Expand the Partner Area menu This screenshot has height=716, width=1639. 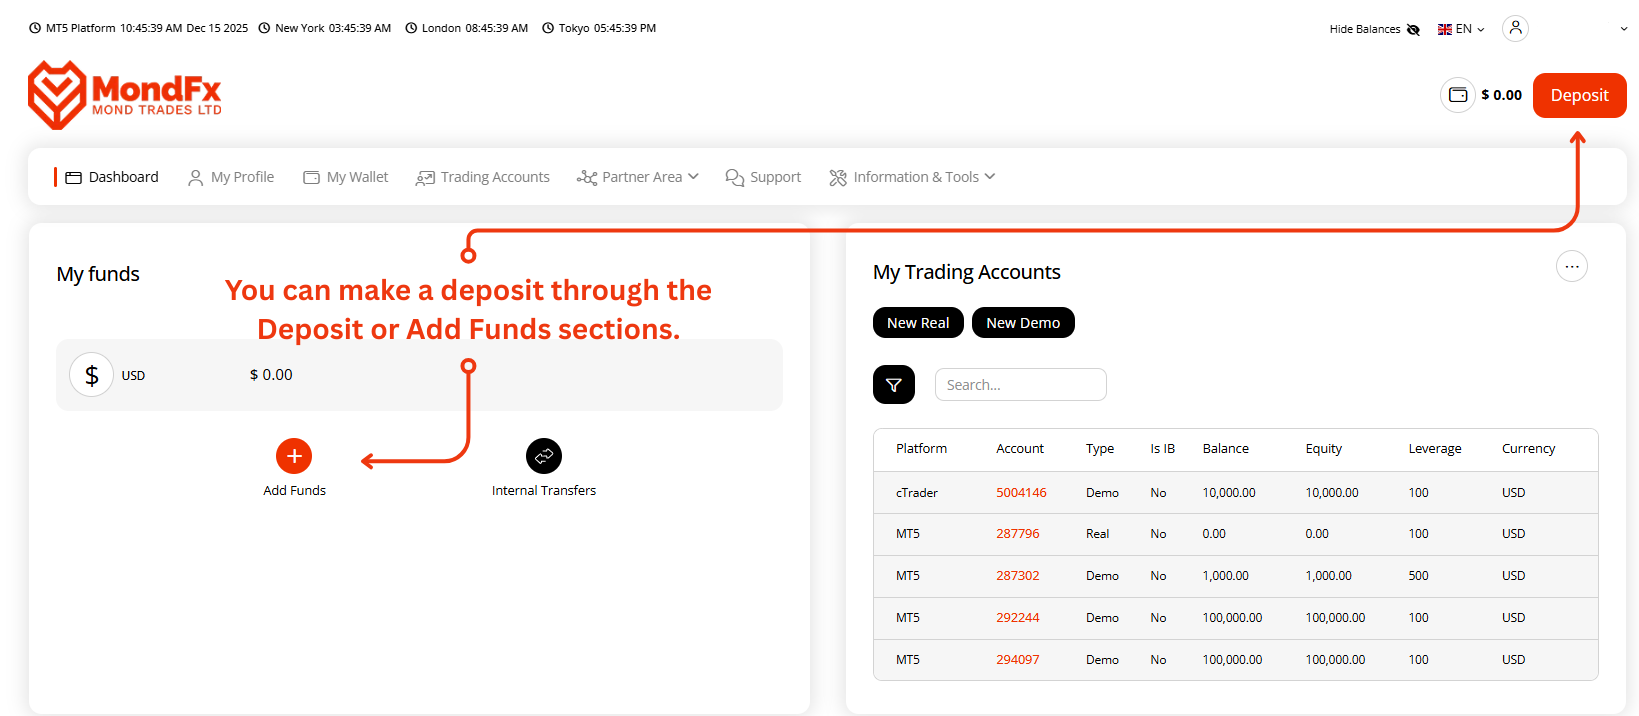coord(638,177)
